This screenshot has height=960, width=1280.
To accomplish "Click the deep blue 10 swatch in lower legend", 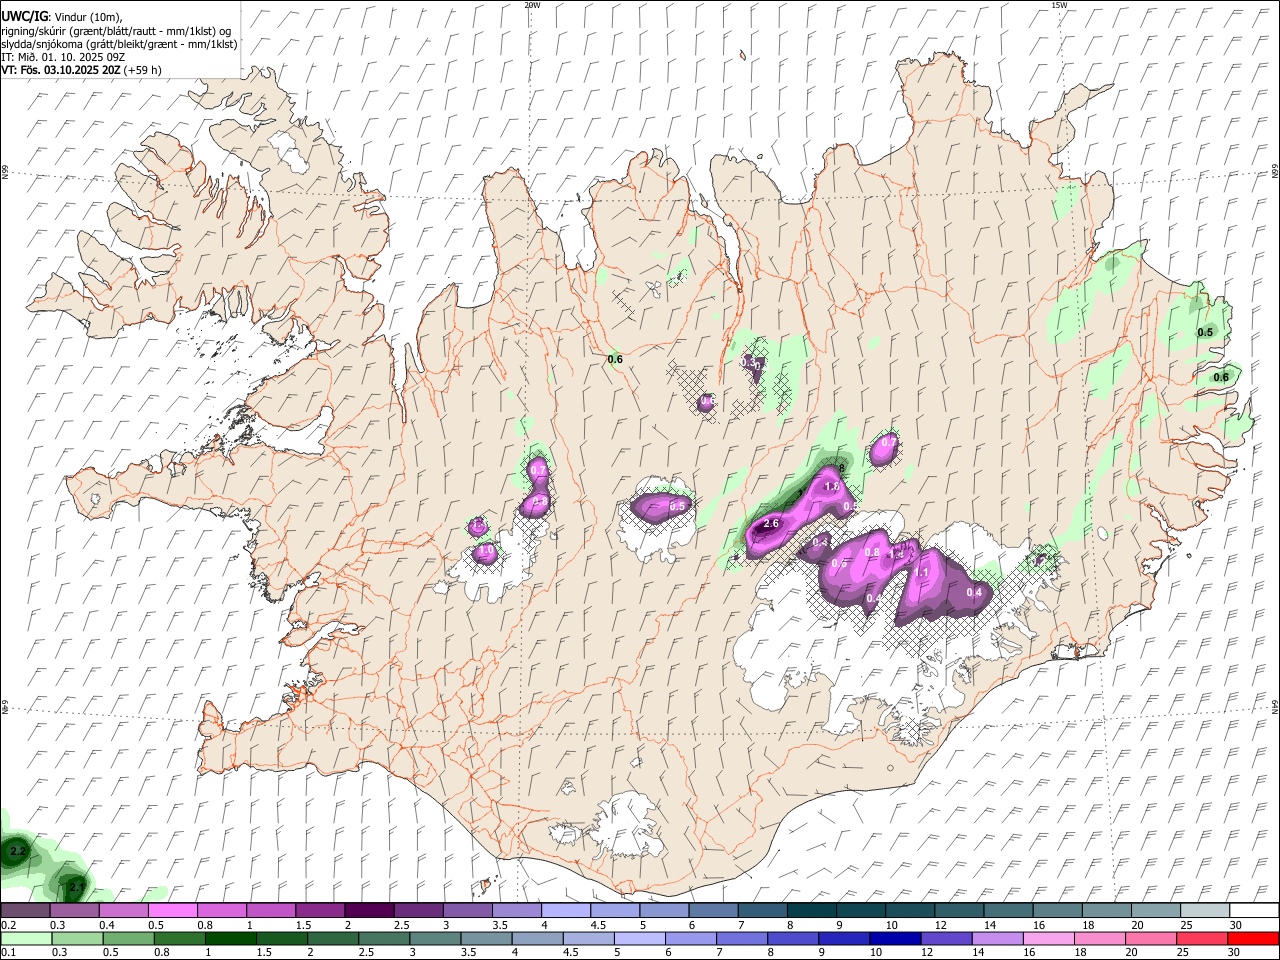I will coord(894,938).
